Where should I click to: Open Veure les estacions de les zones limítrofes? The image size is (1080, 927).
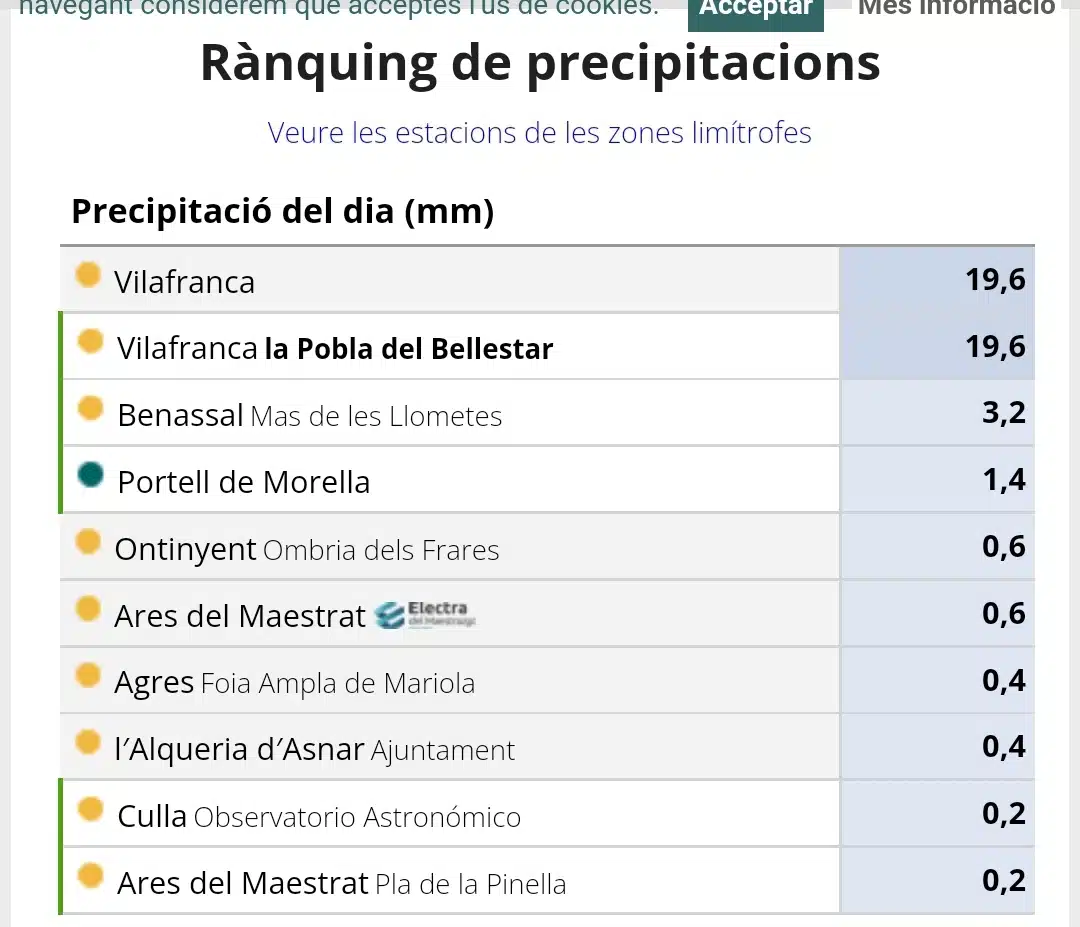[x=539, y=133]
